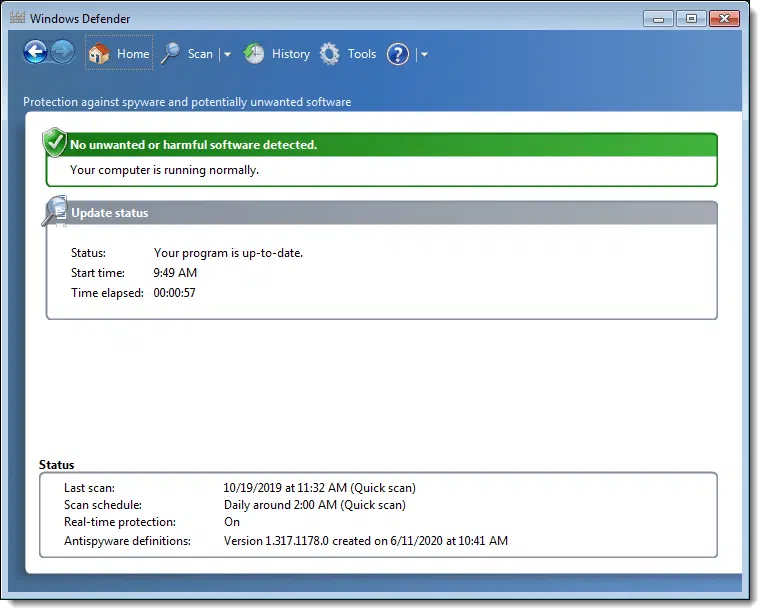Viewport: 765px width, 615px height.
Task: Click the green shield checkmark icon
Action: 55,142
